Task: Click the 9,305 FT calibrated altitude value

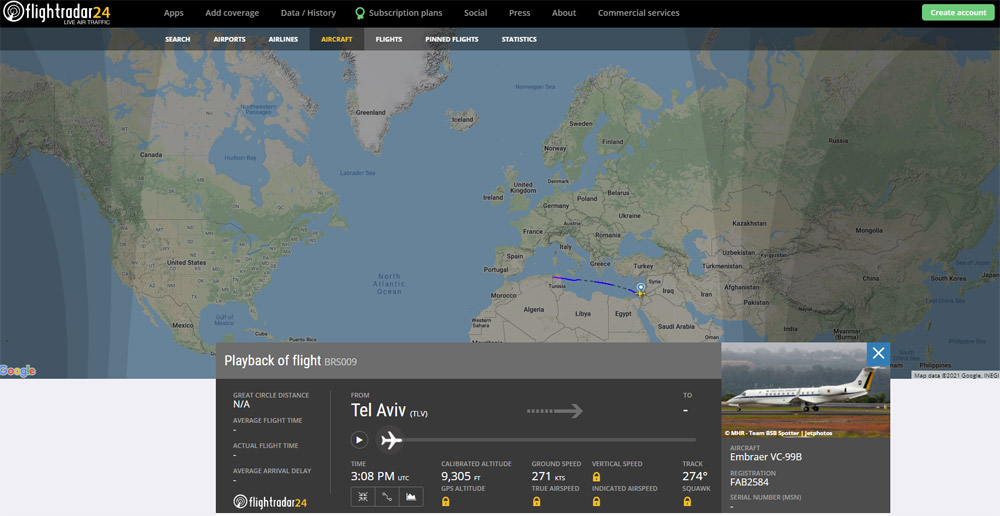Action: [460, 476]
